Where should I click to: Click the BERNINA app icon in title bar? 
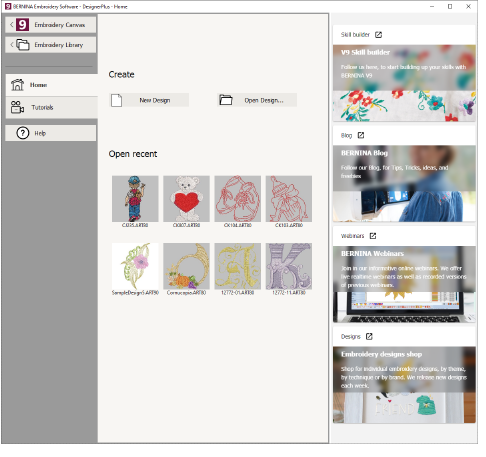[x=8, y=6]
